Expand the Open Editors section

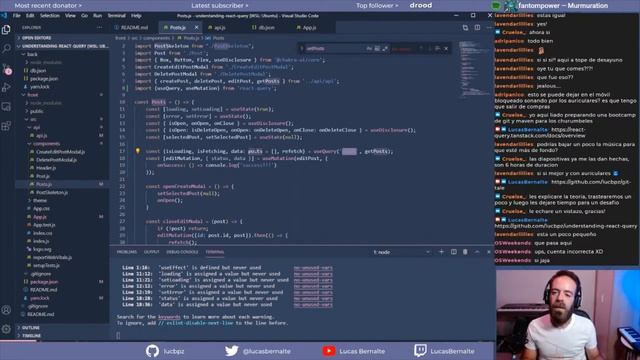[x=62, y=38]
